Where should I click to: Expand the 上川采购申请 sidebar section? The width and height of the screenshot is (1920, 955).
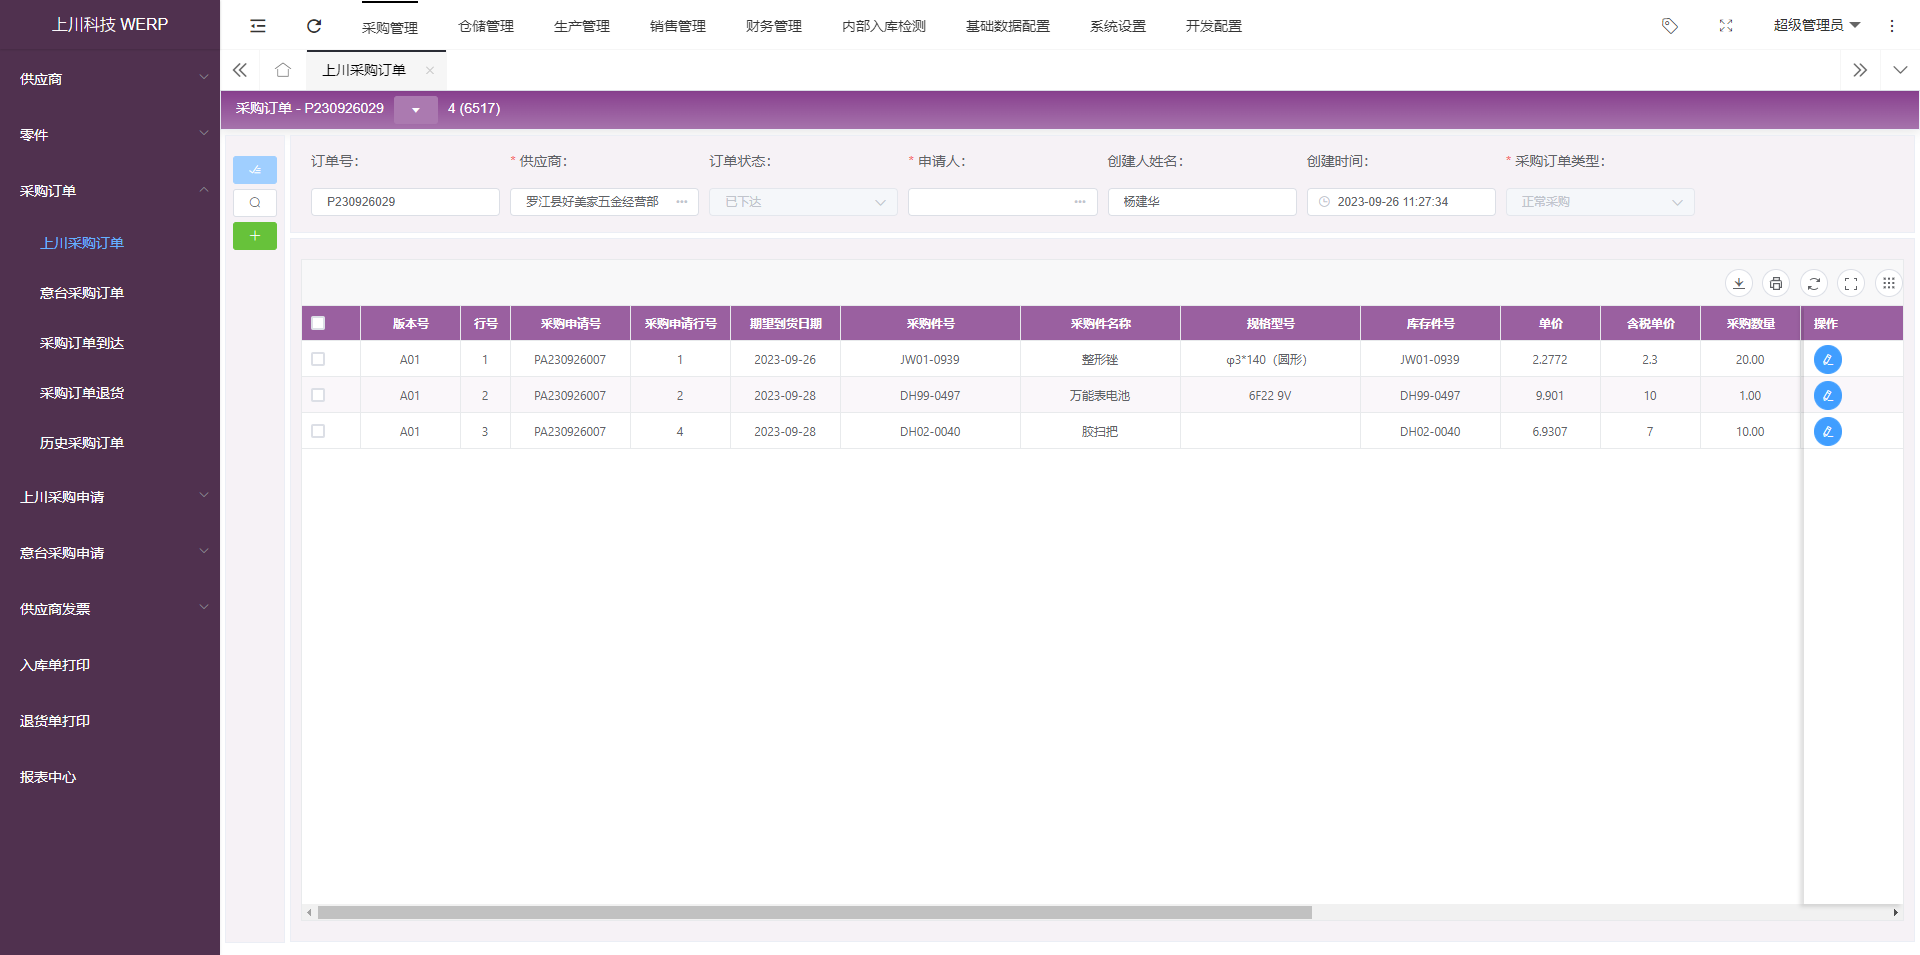point(110,497)
